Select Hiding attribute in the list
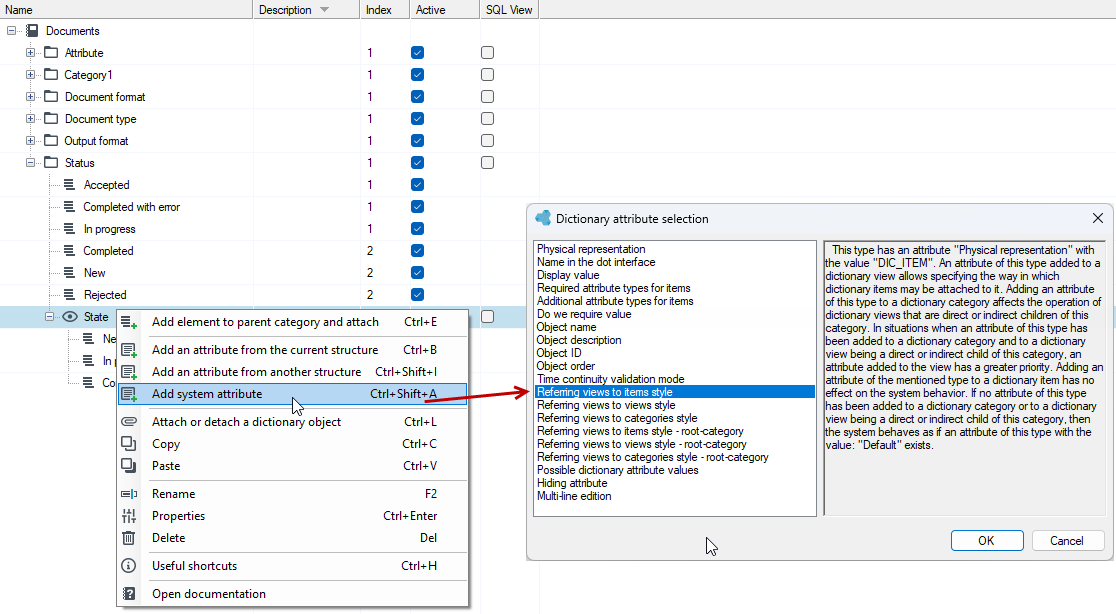This screenshot has height=614, width=1116. [572, 483]
